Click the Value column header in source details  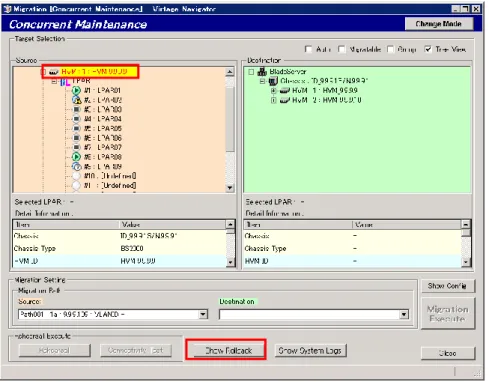tap(172, 225)
